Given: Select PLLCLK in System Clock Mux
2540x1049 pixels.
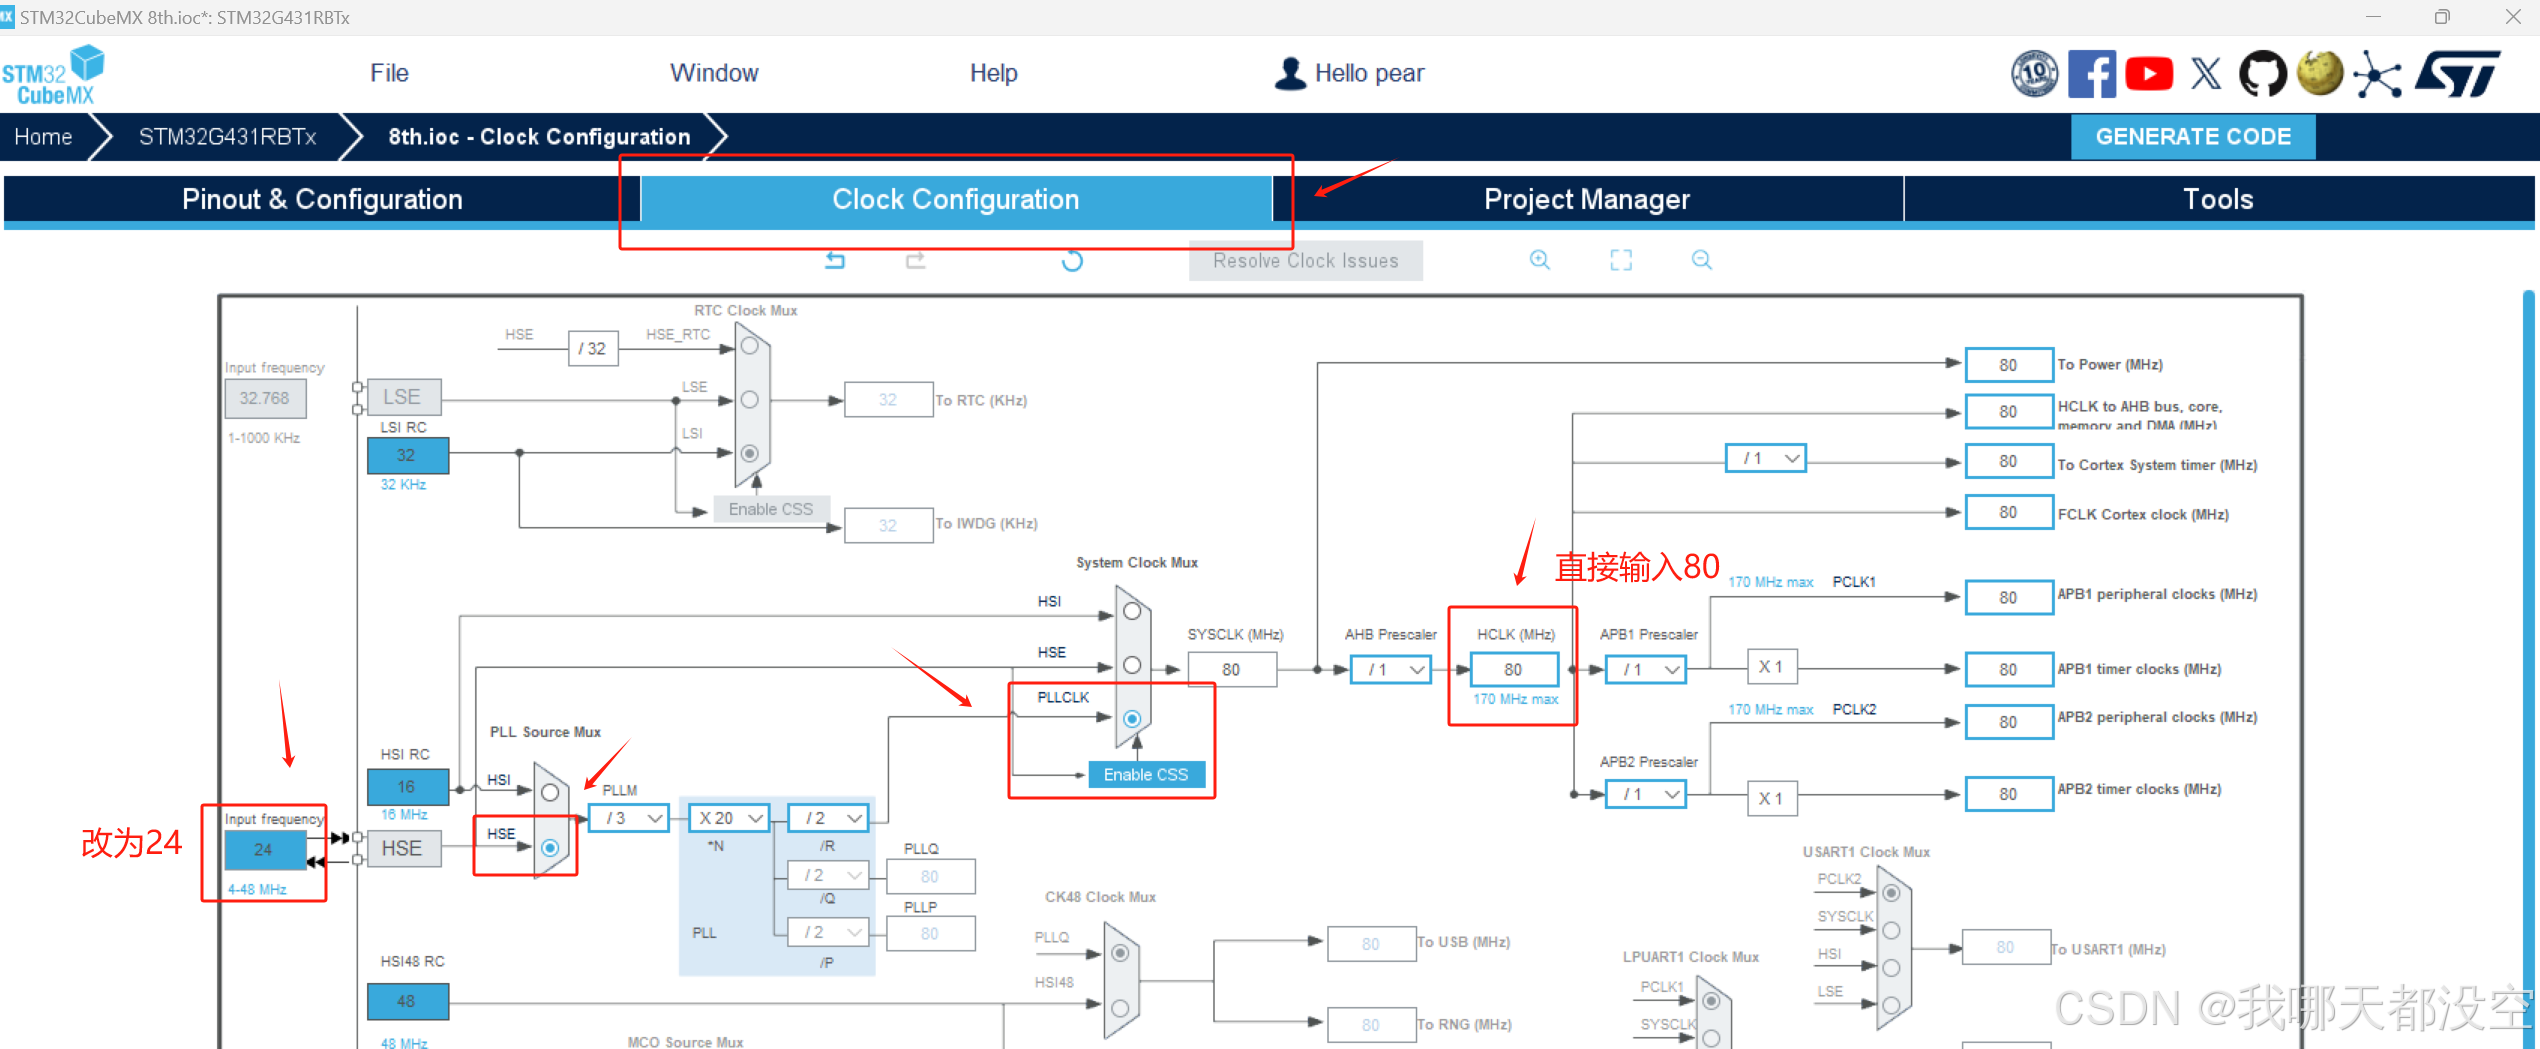Looking at the screenshot, I should [x=1132, y=718].
